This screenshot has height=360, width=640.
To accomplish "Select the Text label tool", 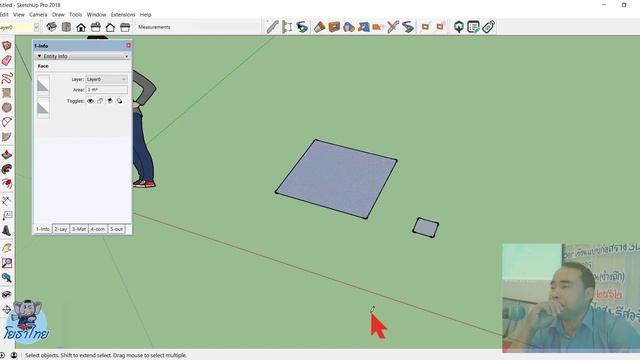I will pyautogui.click(x=7, y=215).
